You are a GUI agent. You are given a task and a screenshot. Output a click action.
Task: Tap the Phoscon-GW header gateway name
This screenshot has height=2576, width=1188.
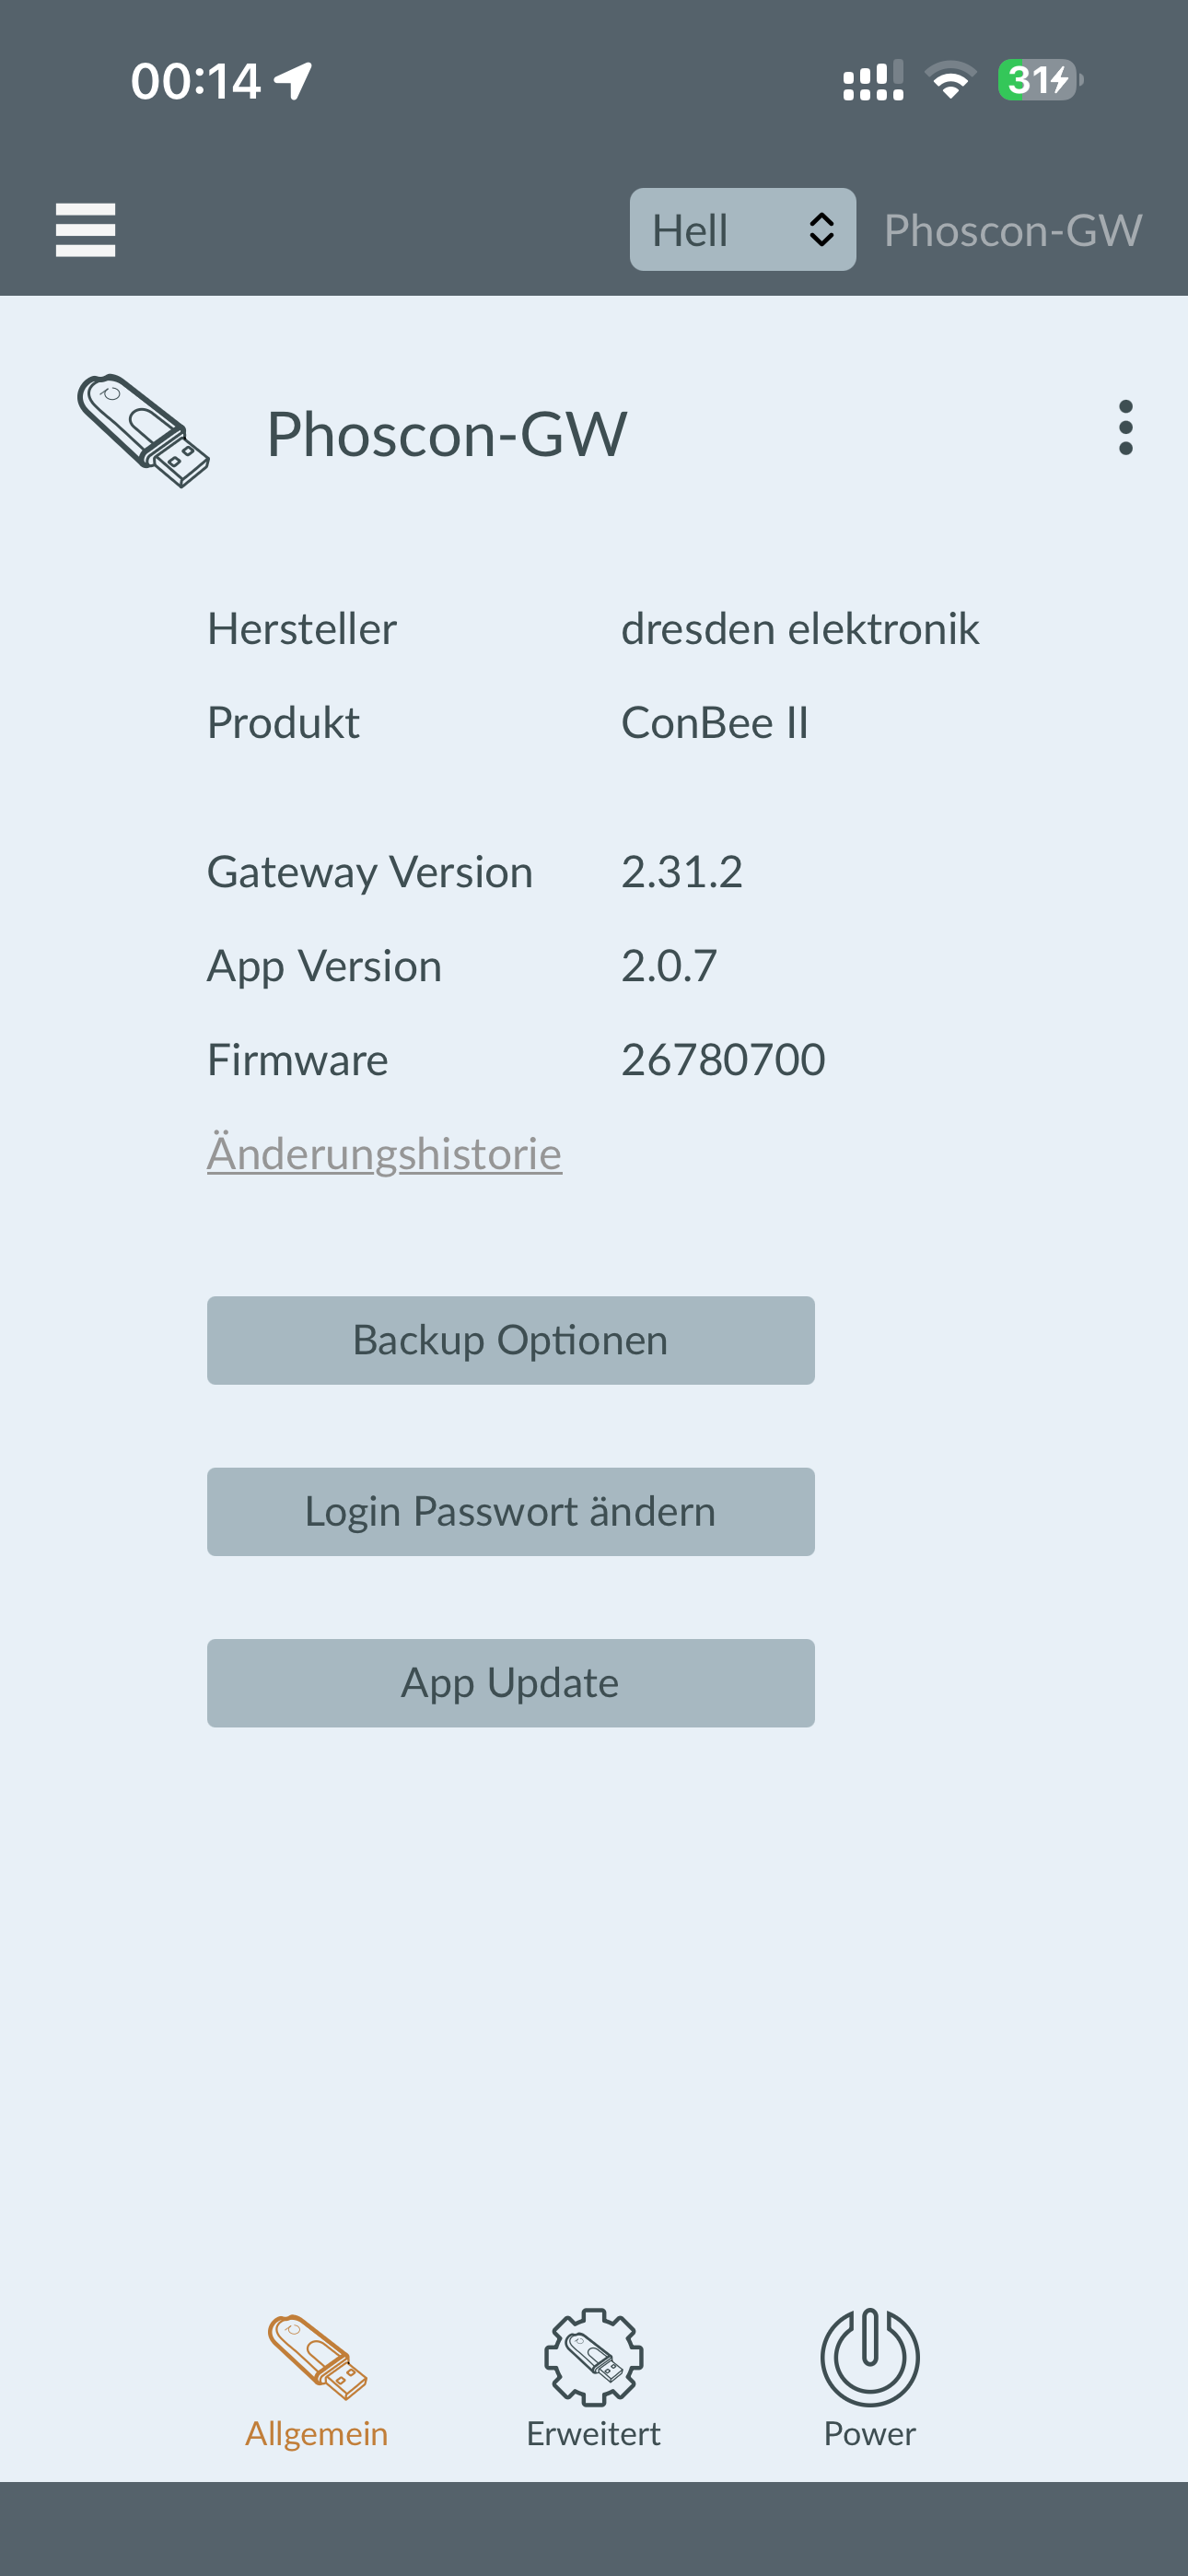point(1012,230)
